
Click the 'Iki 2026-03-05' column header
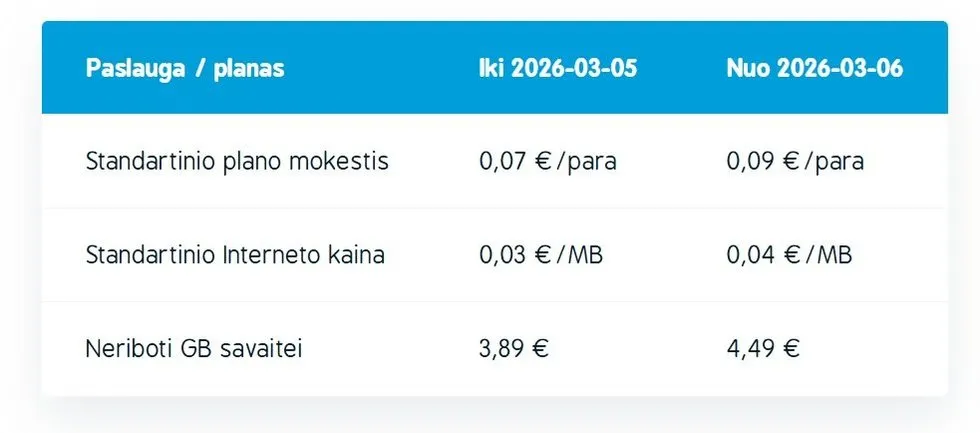tap(558, 69)
